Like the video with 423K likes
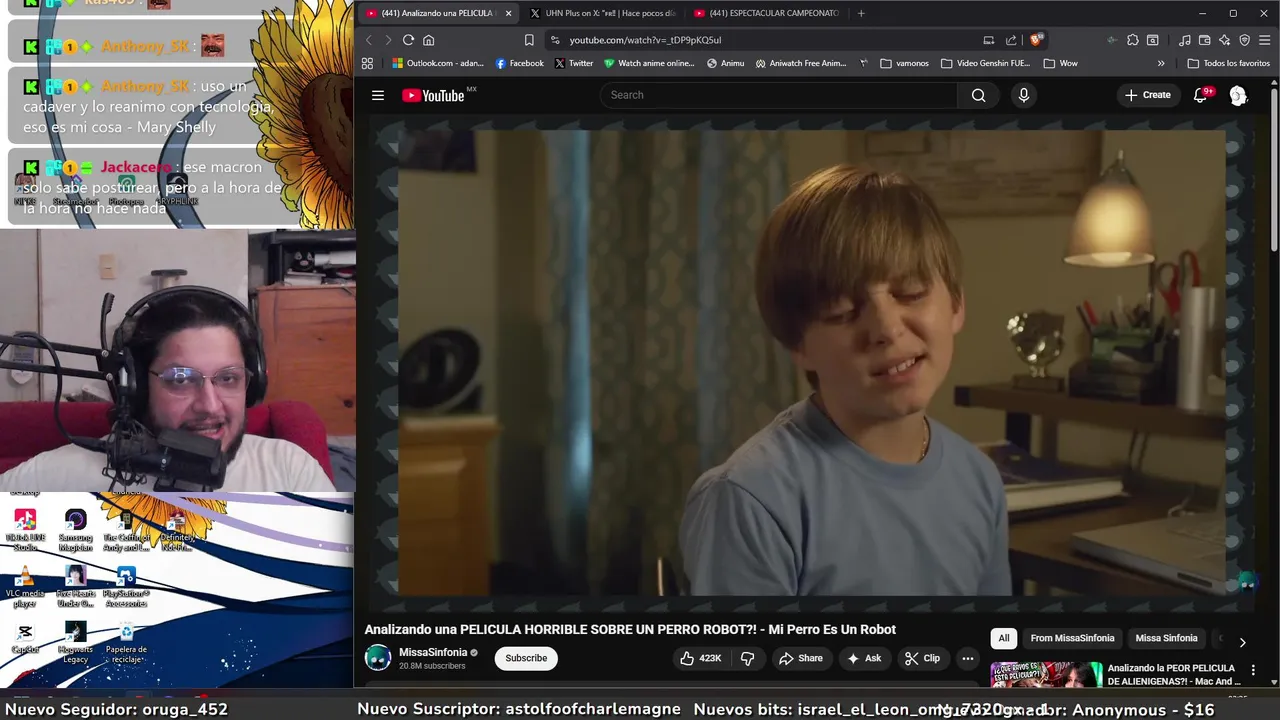The image size is (1280, 720). [x=700, y=658]
